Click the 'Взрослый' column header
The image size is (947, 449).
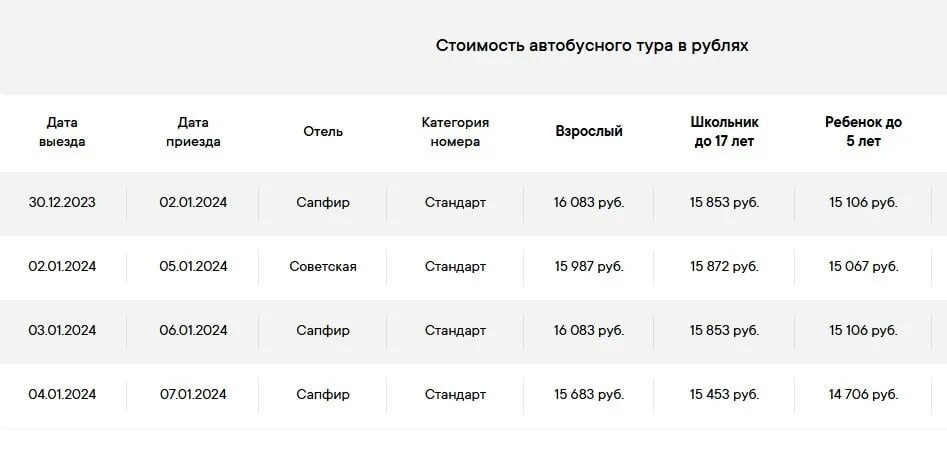coord(589,132)
